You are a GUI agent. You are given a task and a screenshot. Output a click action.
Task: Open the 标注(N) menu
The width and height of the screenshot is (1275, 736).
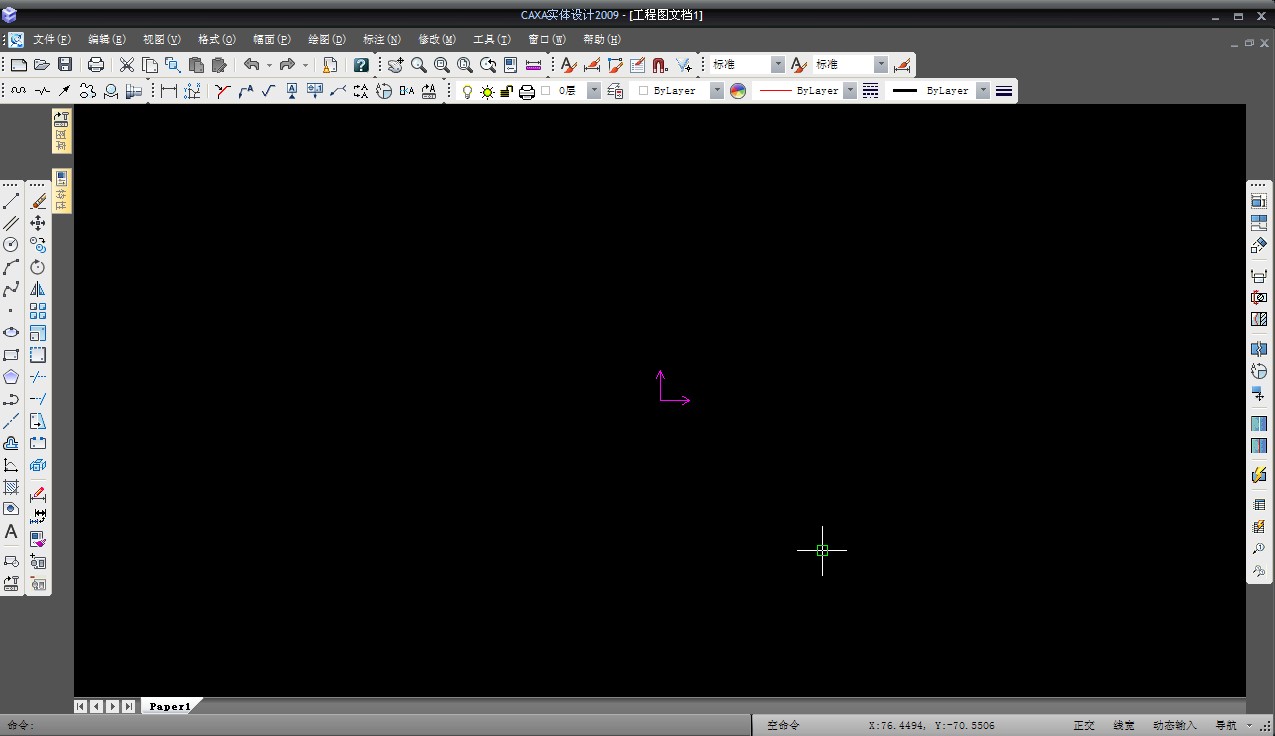[382, 40]
